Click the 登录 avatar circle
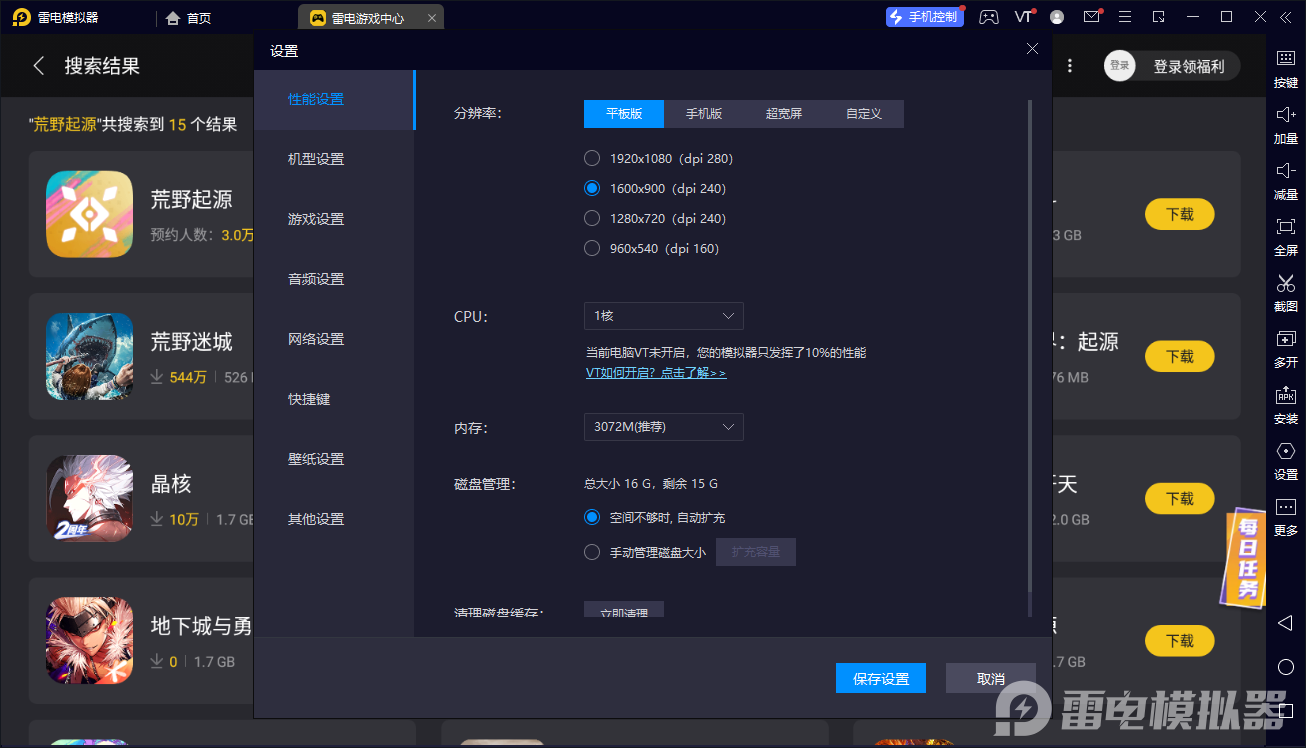The width and height of the screenshot is (1306, 748). point(1120,66)
